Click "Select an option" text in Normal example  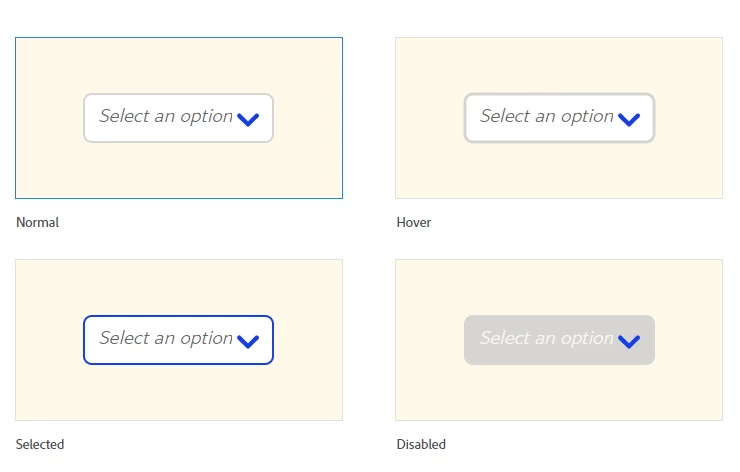click(x=166, y=117)
